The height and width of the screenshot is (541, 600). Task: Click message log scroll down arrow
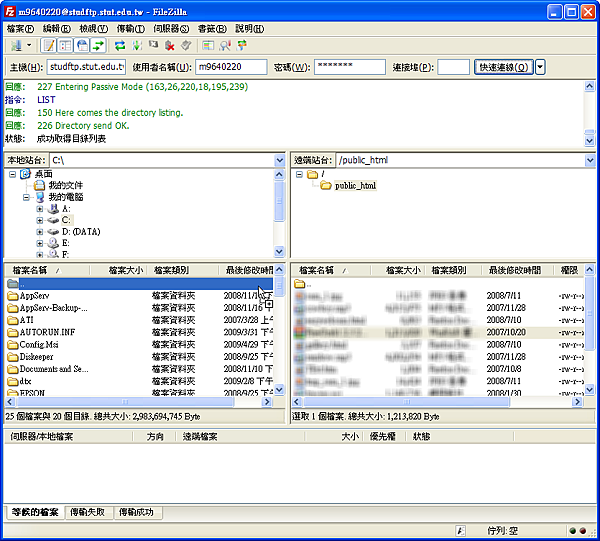[590, 141]
